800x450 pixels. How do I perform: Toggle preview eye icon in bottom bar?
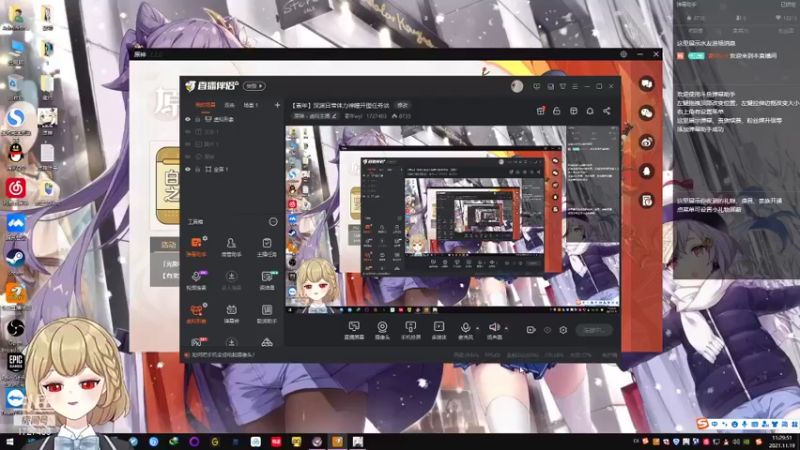[547, 330]
